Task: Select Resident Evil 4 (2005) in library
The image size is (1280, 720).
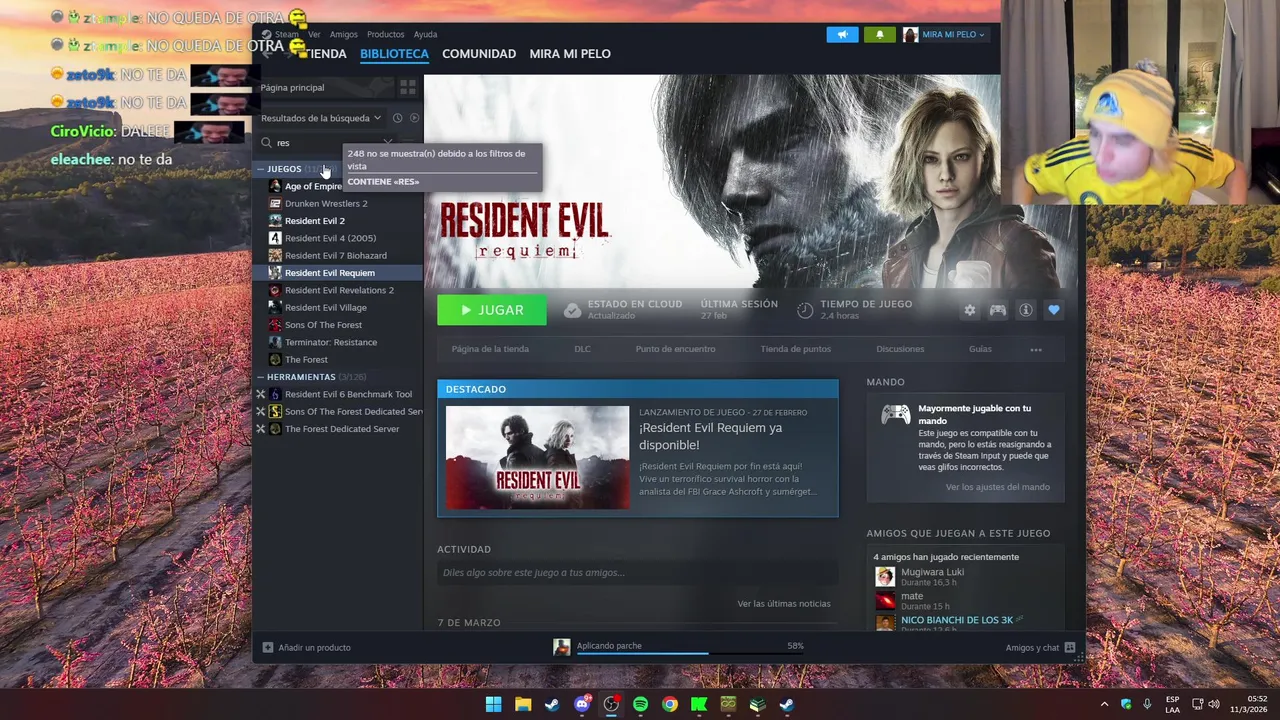Action: pyautogui.click(x=330, y=238)
